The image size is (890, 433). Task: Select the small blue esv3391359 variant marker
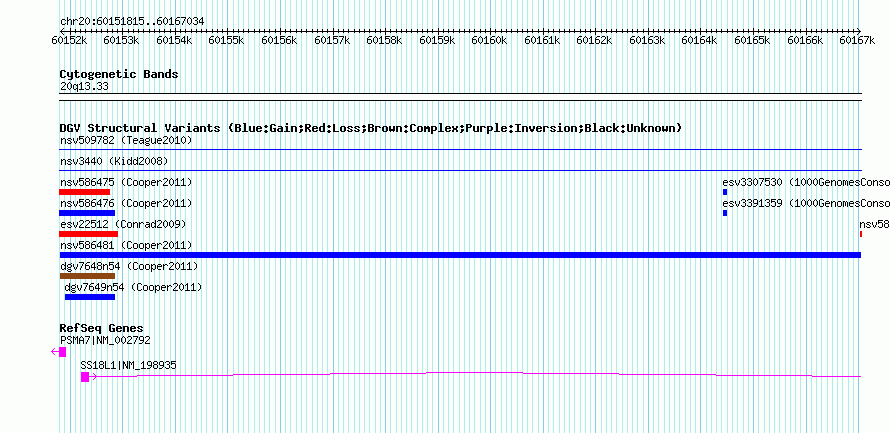pos(725,213)
